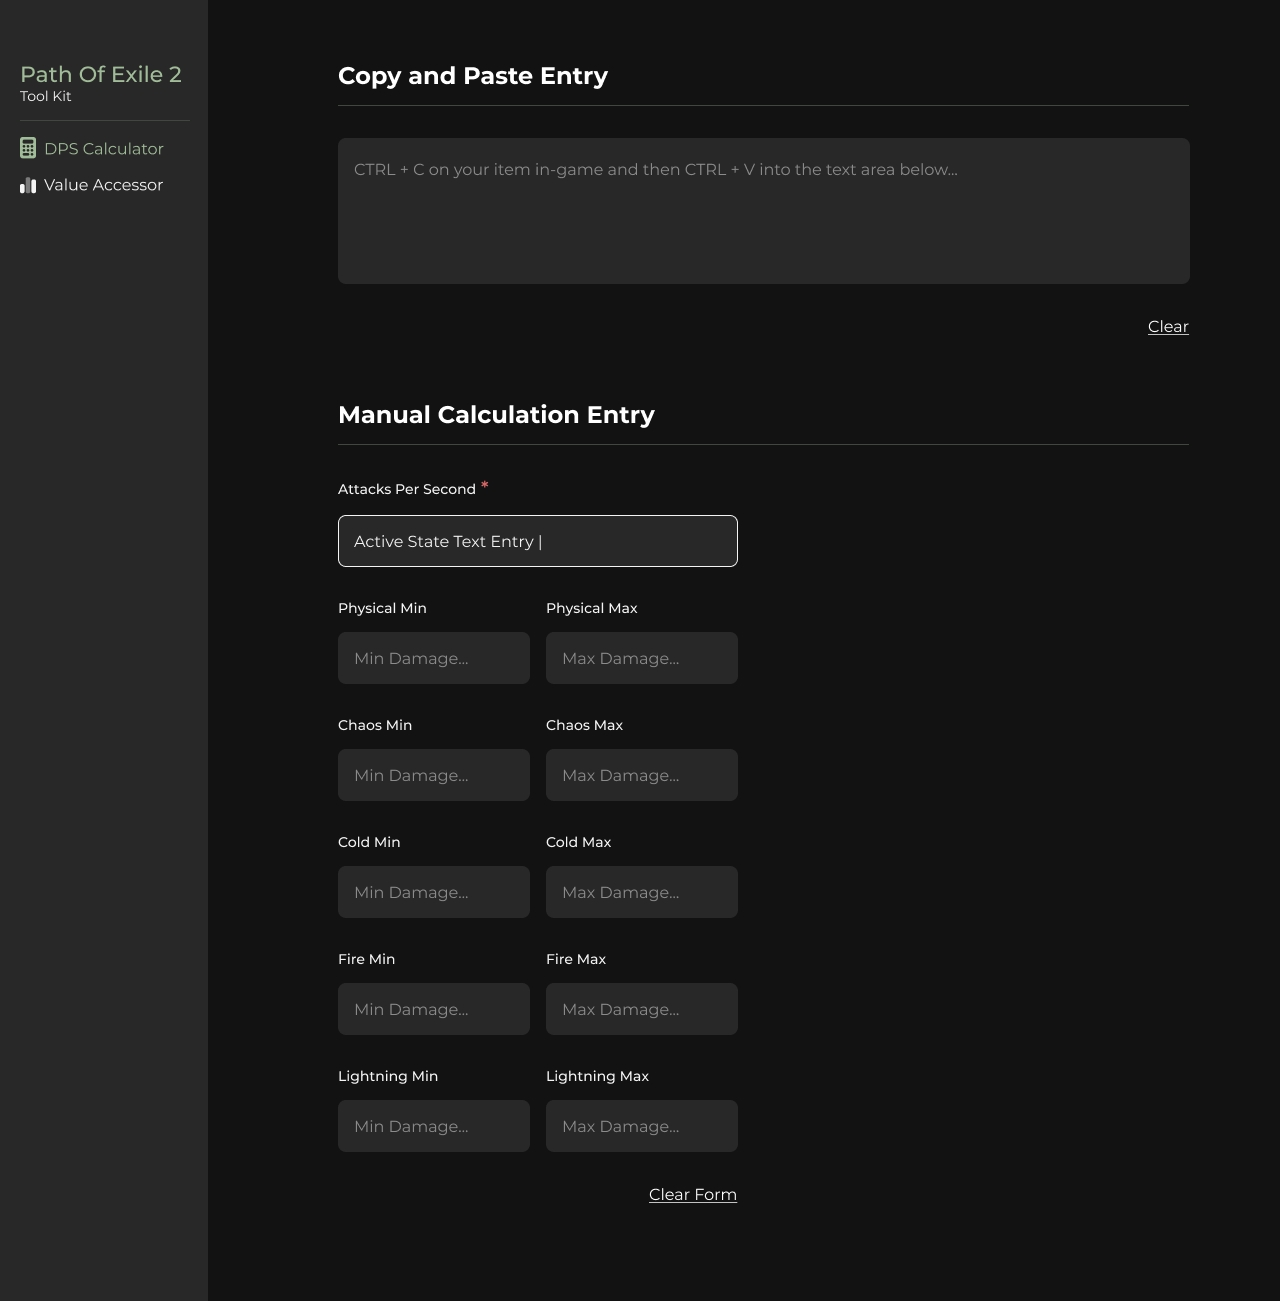The height and width of the screenshot is (1301, 1280).
Task: Click the Cold Max label
Action: [579, 842]
